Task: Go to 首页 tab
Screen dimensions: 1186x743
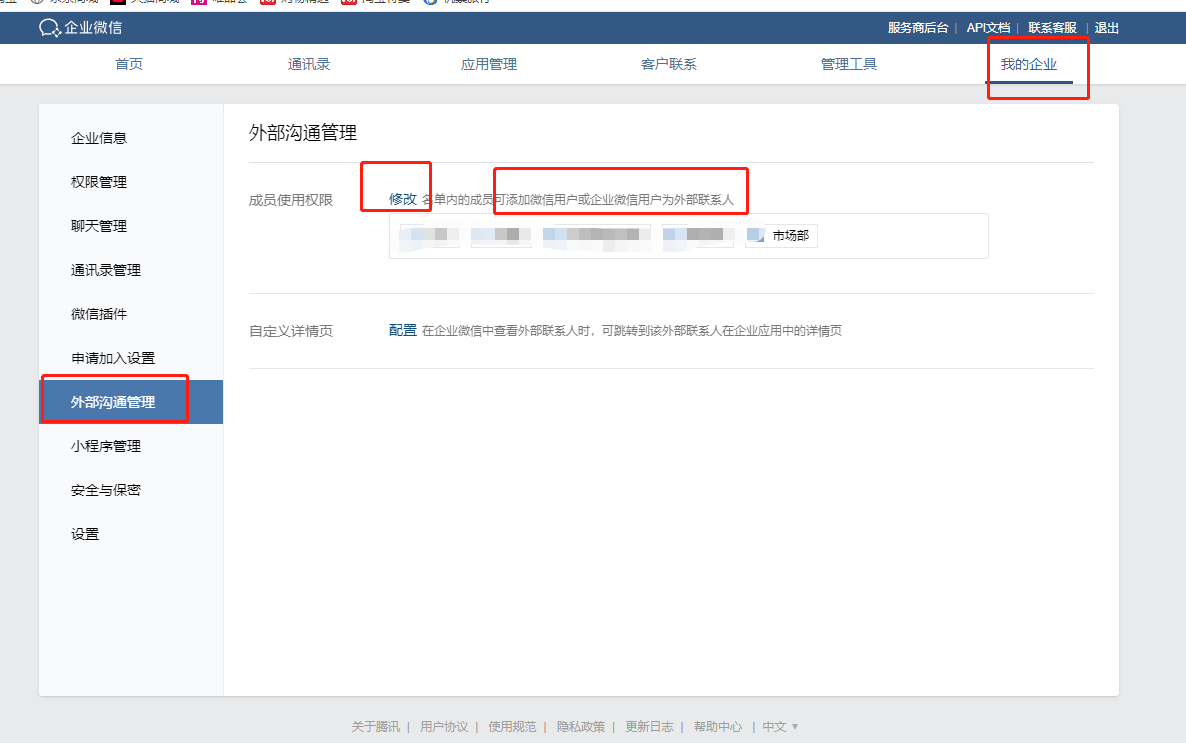Action: (x=129, y=64)
